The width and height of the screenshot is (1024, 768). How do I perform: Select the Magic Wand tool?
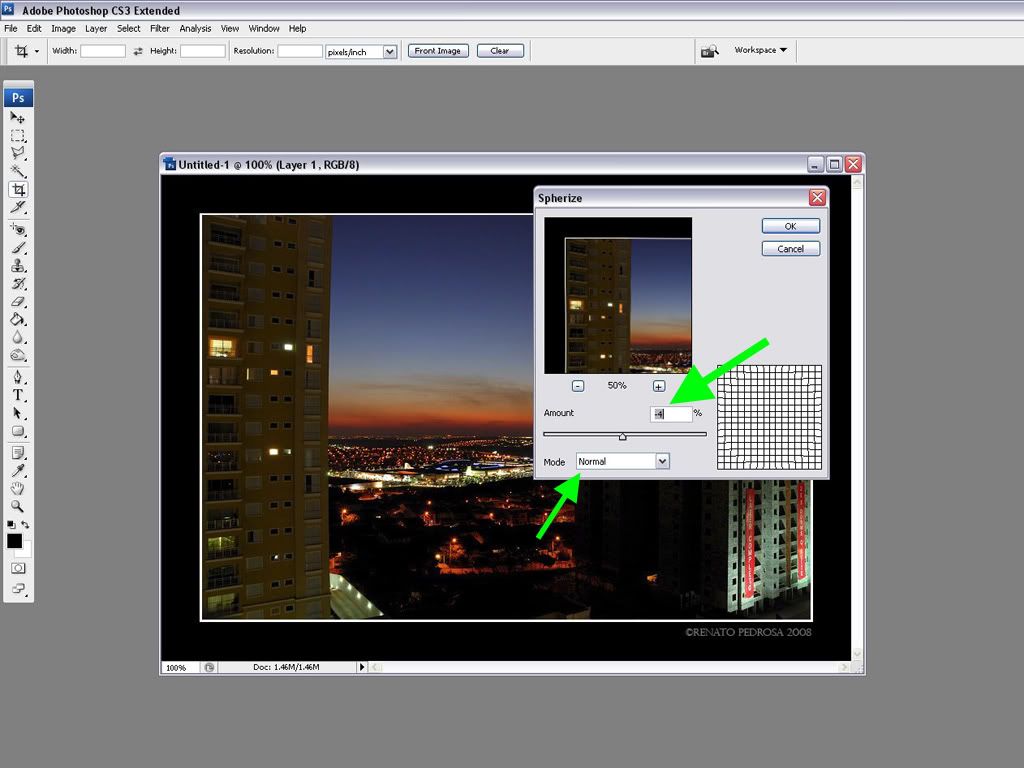[18, 172]
